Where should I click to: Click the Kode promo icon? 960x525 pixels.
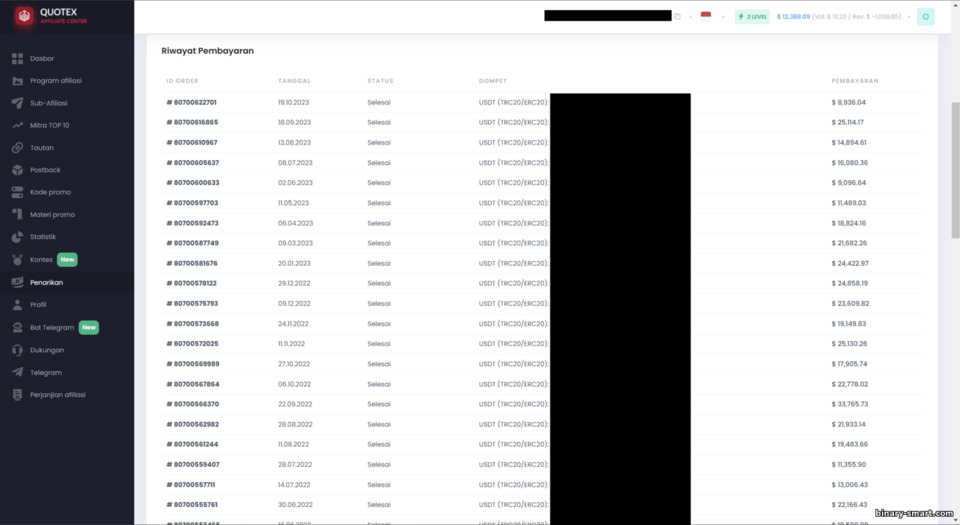point(17,192)
